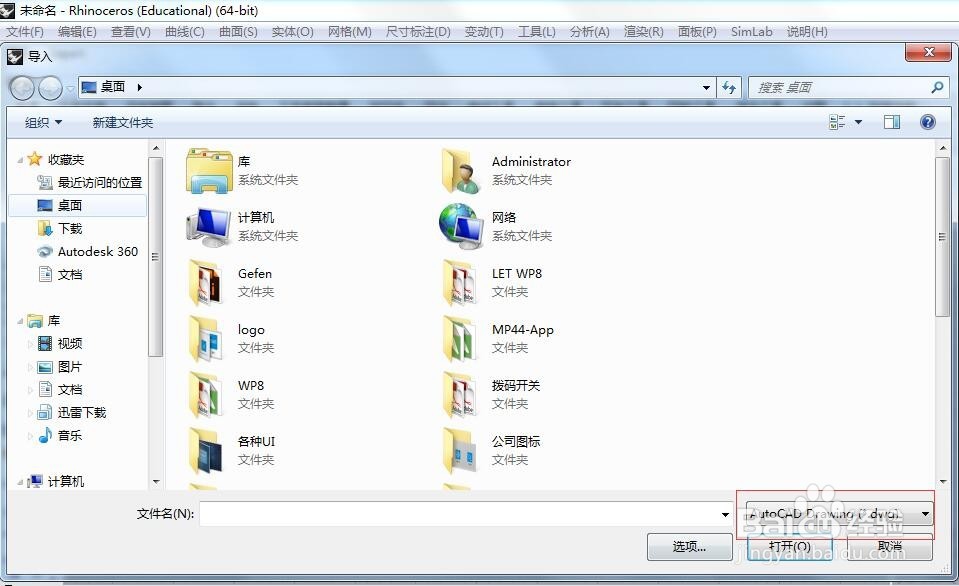Viewport: 959px width, 586px height.
Task: Click the refresh button beside address bar
Action: [x=729, y=87]
